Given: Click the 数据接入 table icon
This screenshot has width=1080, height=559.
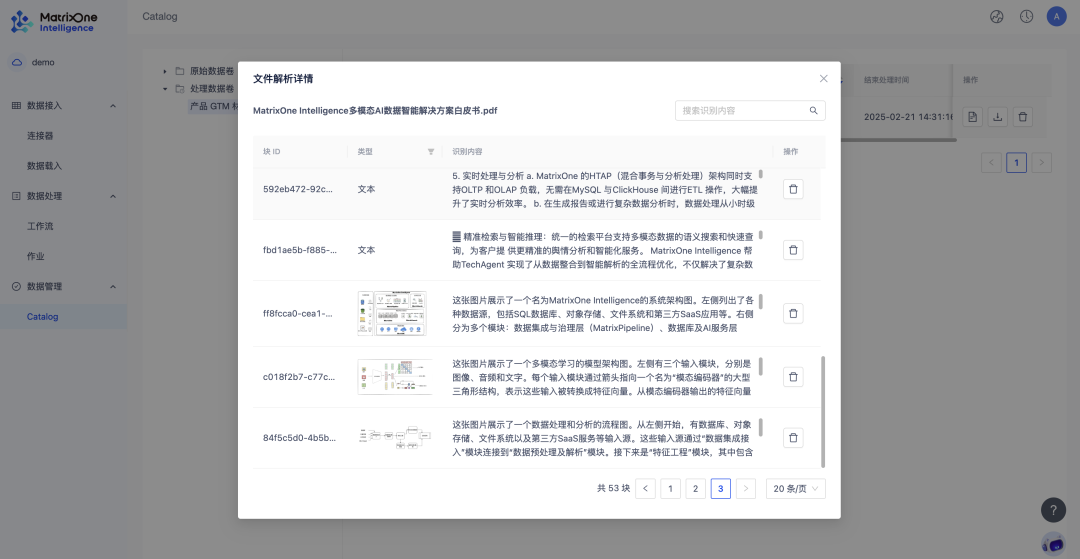Looking at the screenshot, I should pyautogui.click(x=17, y=105).
